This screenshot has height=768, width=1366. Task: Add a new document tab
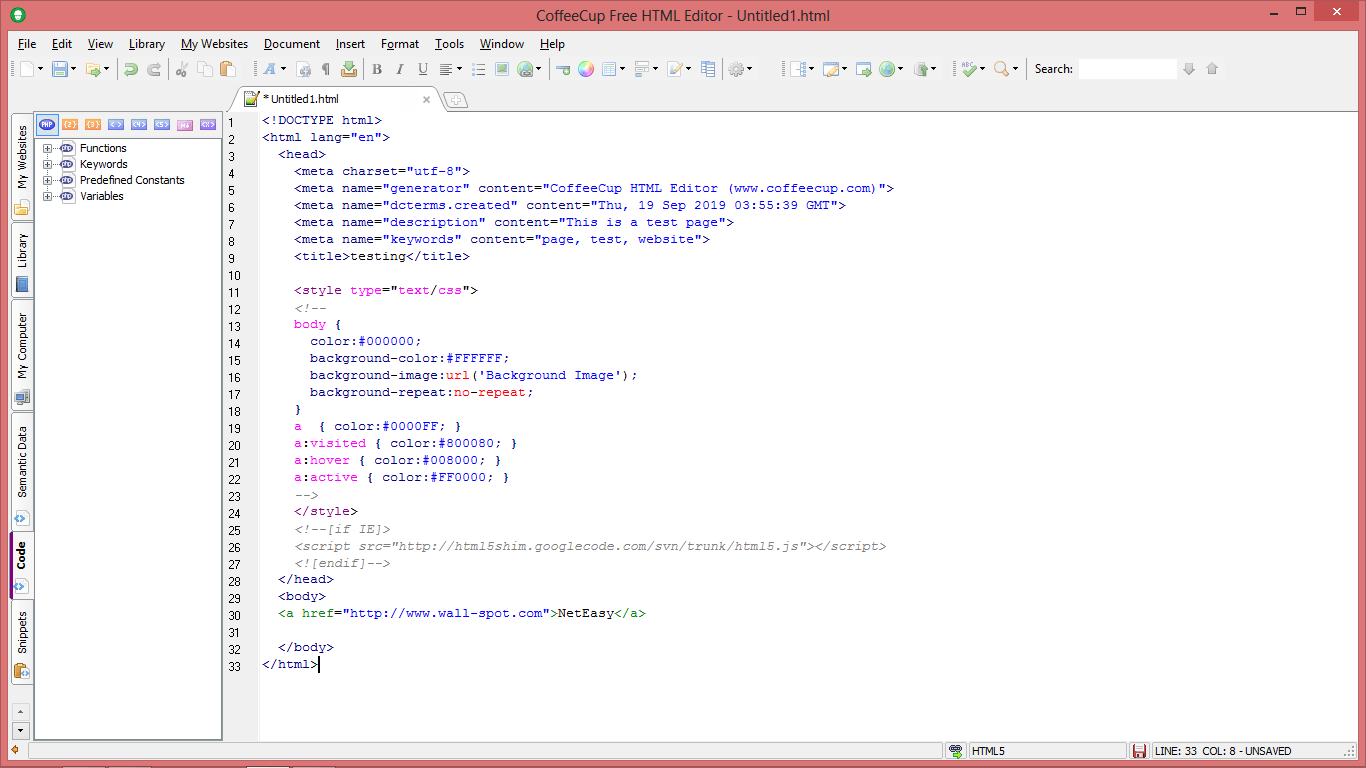coord(455,100)
